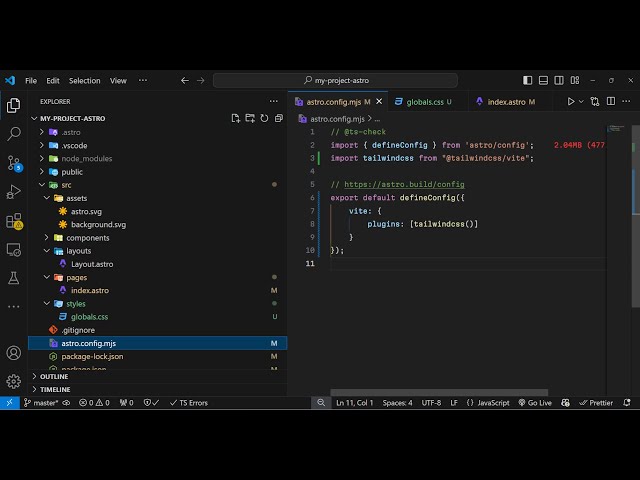Open the Remote Explorer view
Image resolution: width=640 pixels, height=480 pixels.
pos(13,249)
